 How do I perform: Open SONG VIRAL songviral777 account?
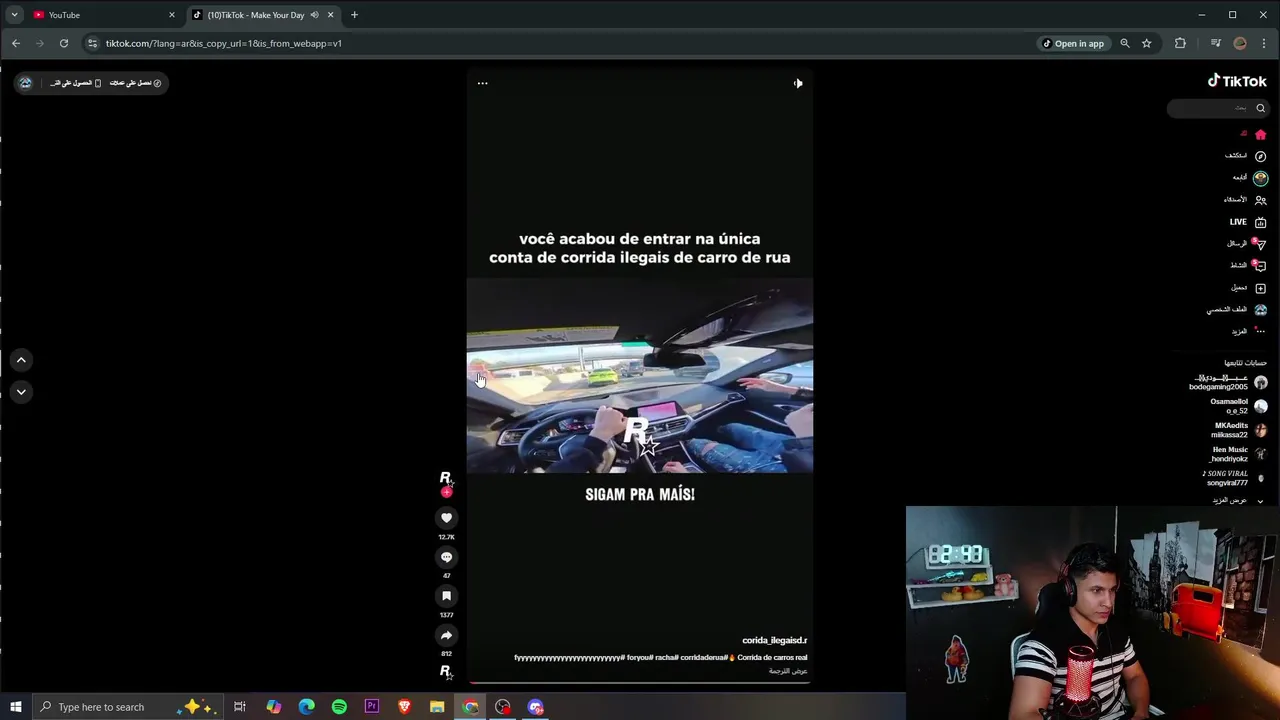tap(1234, 478)
